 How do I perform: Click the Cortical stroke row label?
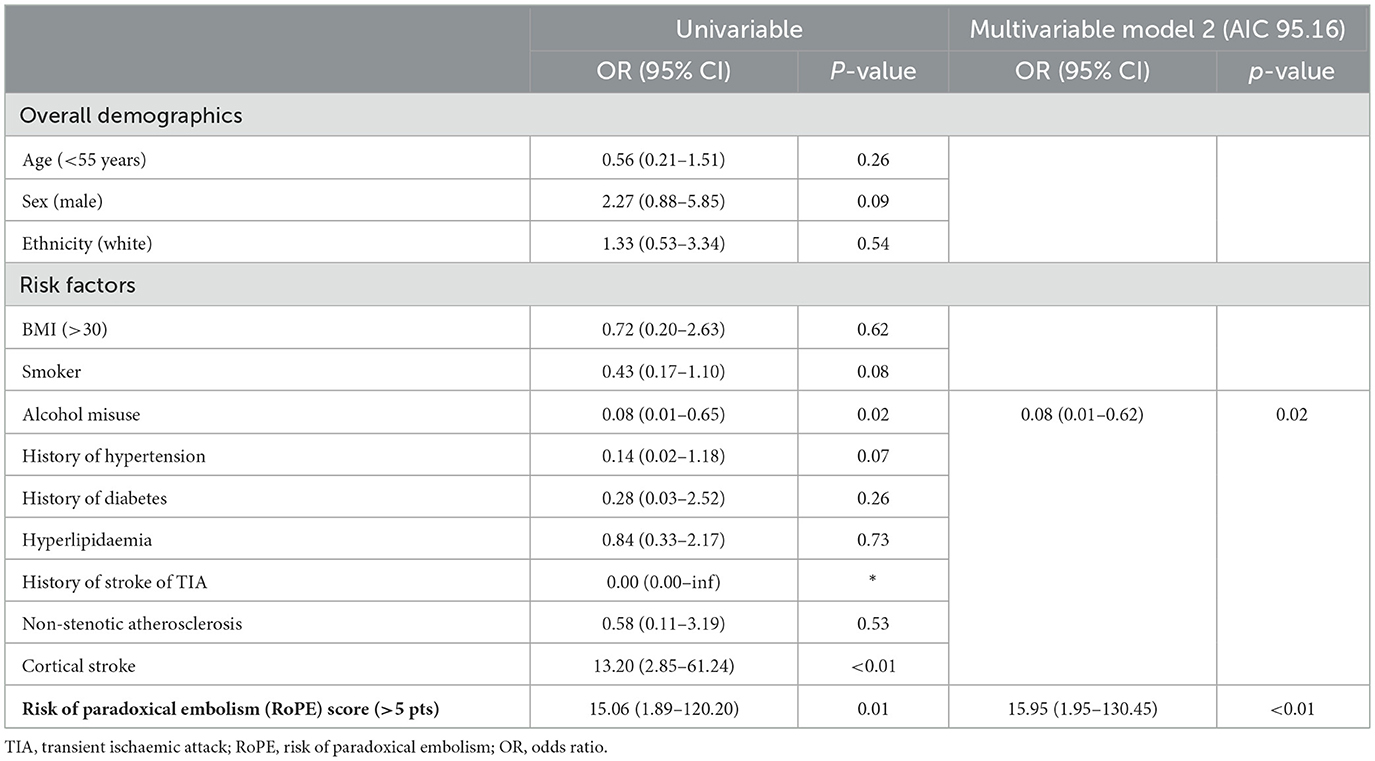[76, 665]
